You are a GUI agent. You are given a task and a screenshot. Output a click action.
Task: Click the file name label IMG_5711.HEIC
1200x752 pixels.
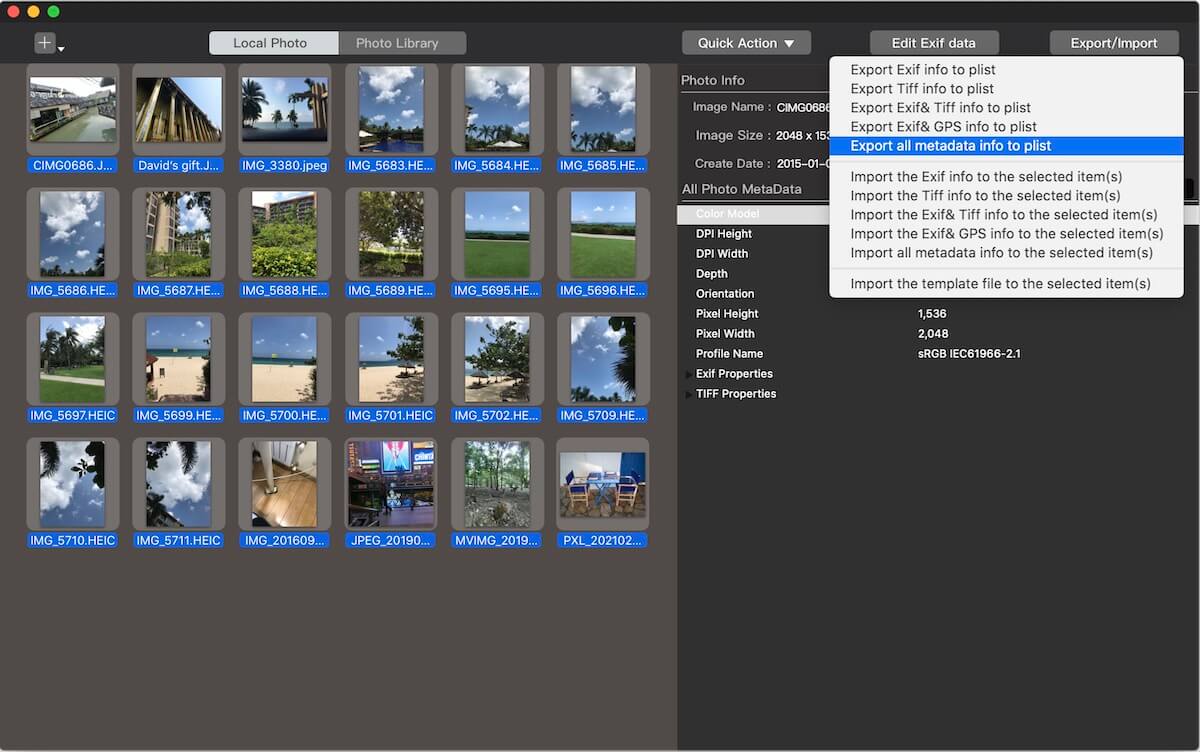point(179,540)
